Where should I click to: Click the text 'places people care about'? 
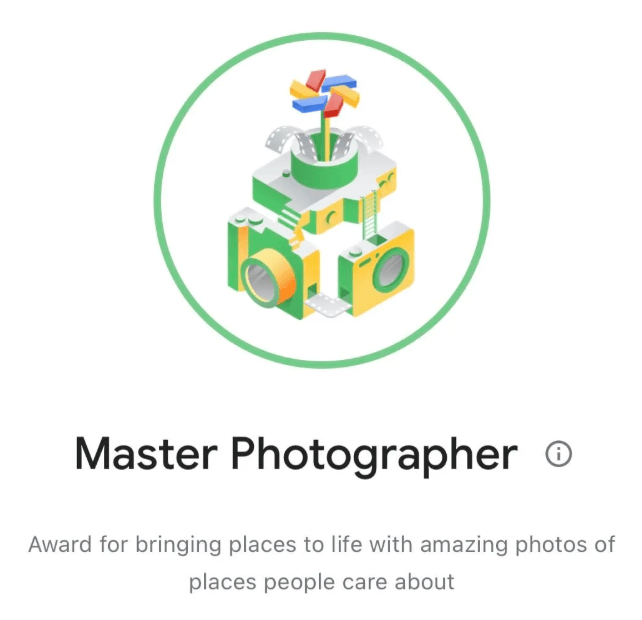[x=321, y=582]
